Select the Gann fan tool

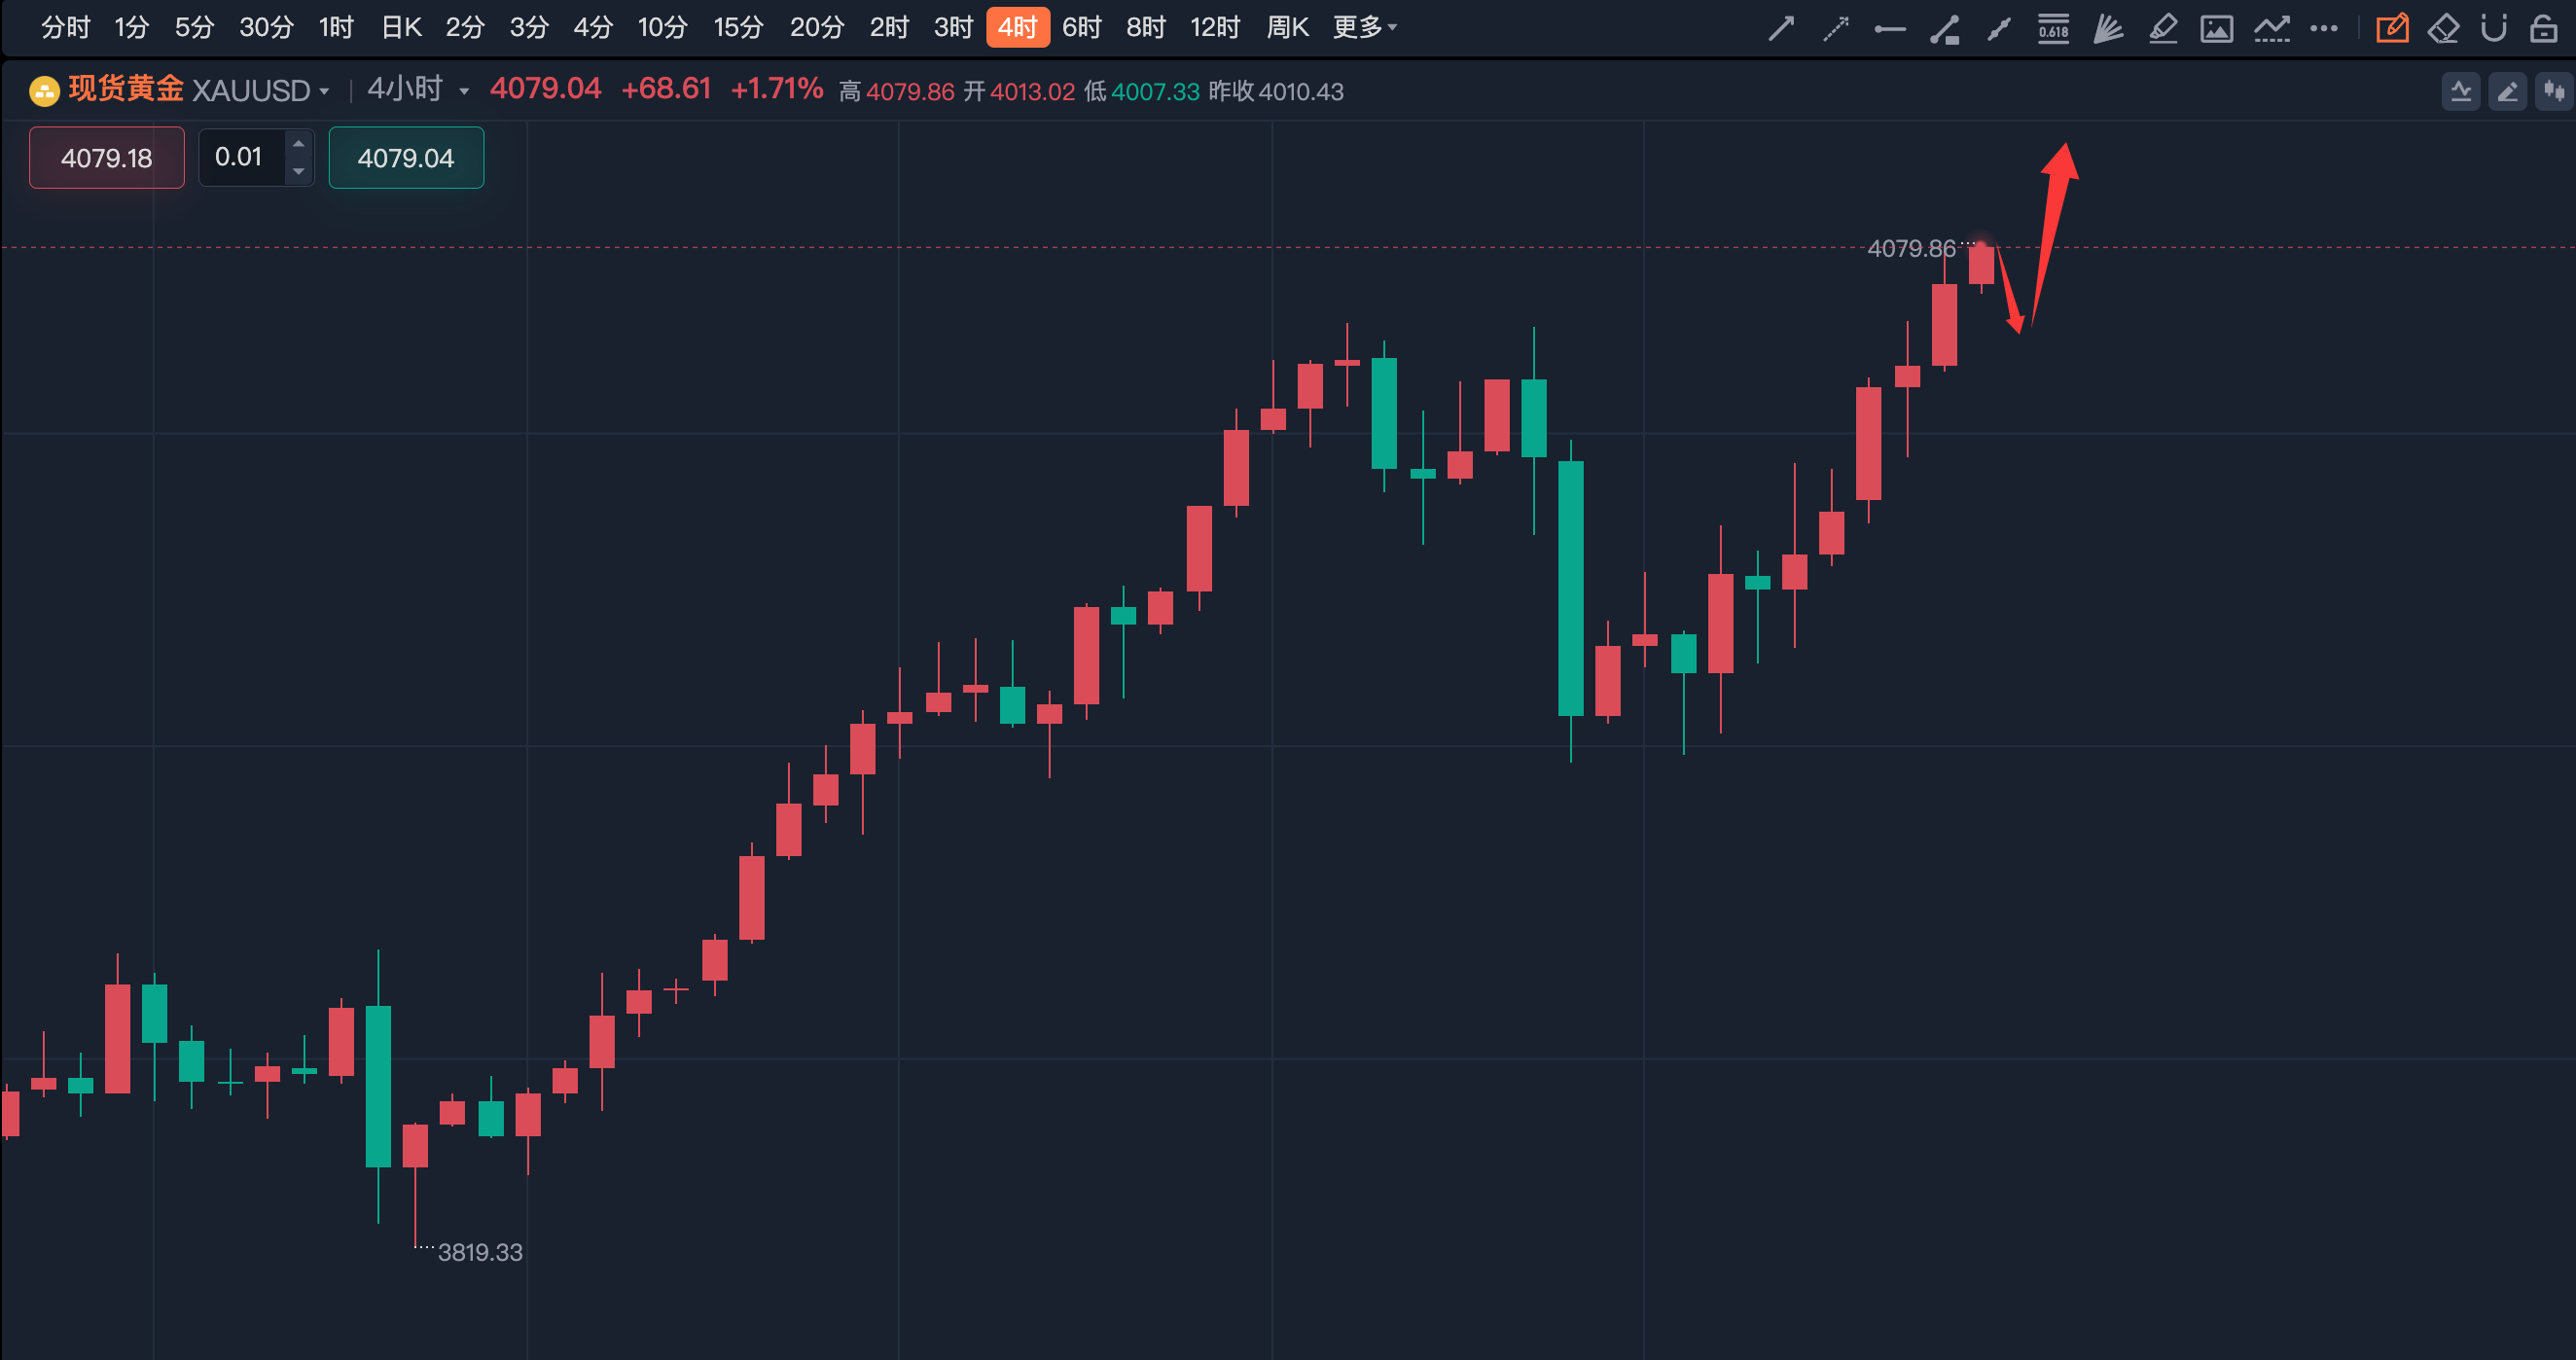coord(2108,28)
